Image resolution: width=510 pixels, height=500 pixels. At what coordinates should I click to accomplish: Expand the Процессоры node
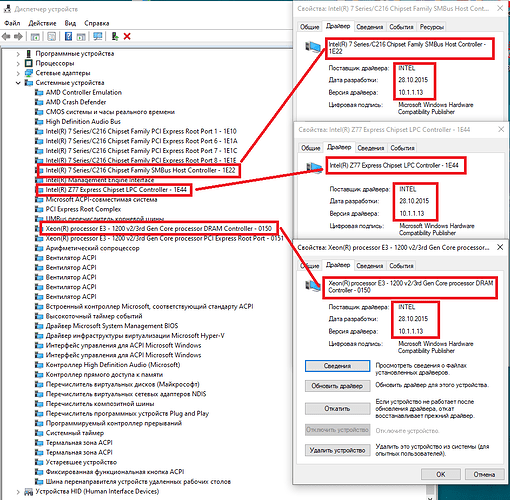pyautogui.click(x=18, y=63)
